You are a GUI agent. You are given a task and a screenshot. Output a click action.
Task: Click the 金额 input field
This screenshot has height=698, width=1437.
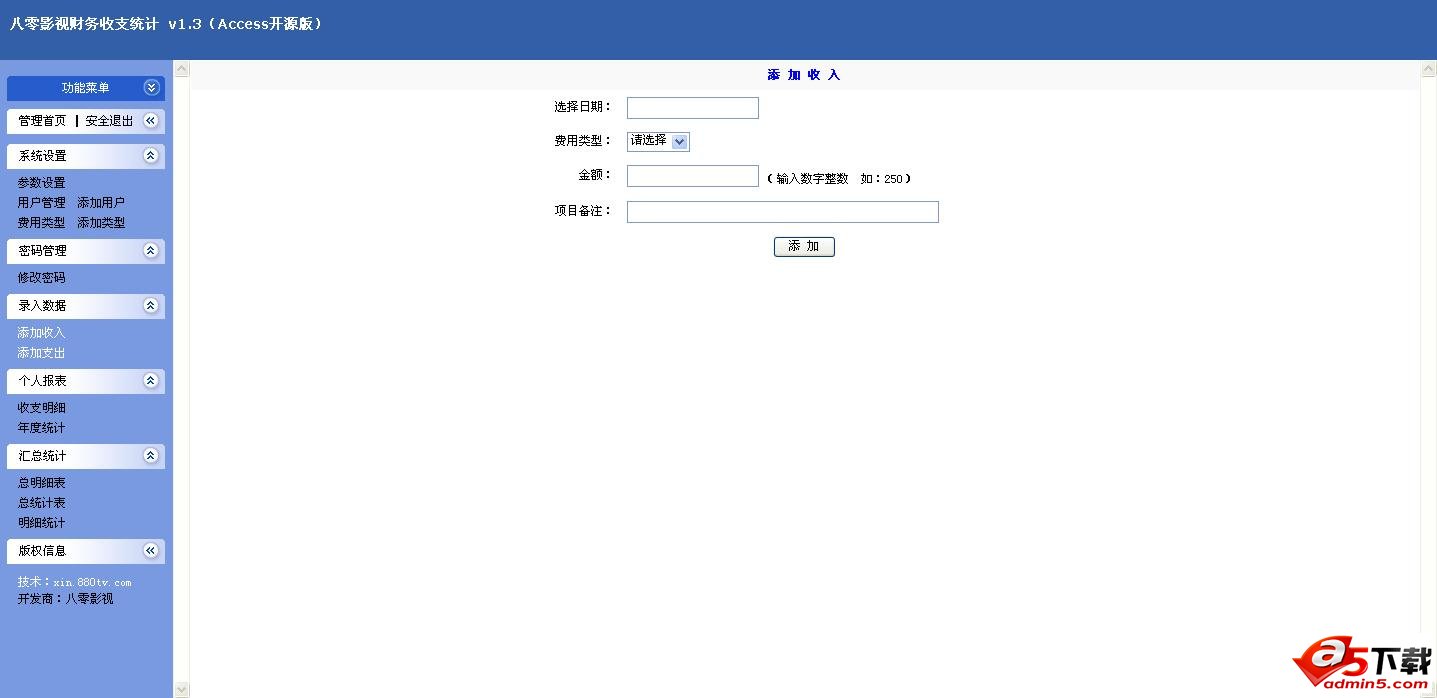point(693,176)
